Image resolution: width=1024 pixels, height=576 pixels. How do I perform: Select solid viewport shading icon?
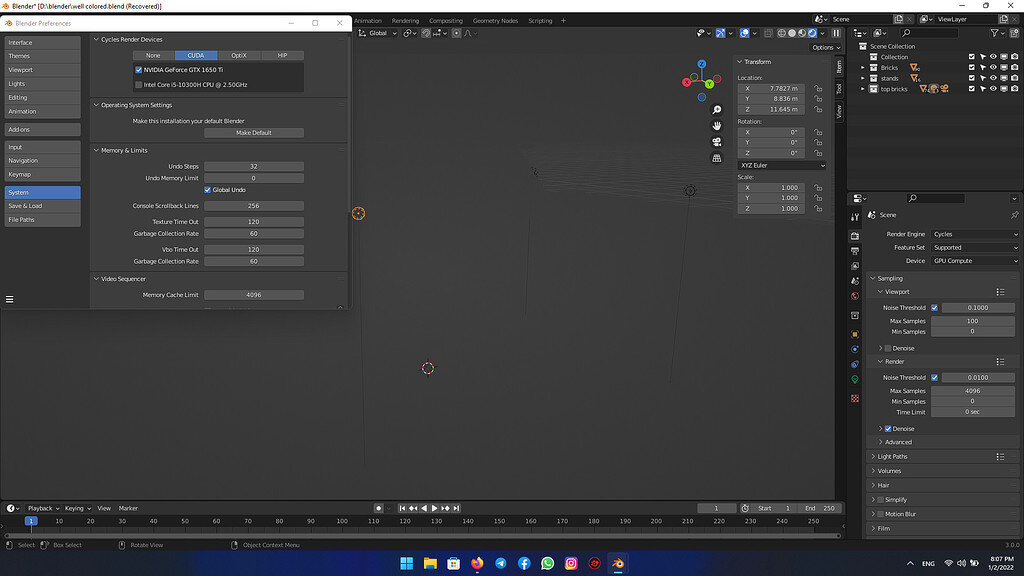point(792,33)
